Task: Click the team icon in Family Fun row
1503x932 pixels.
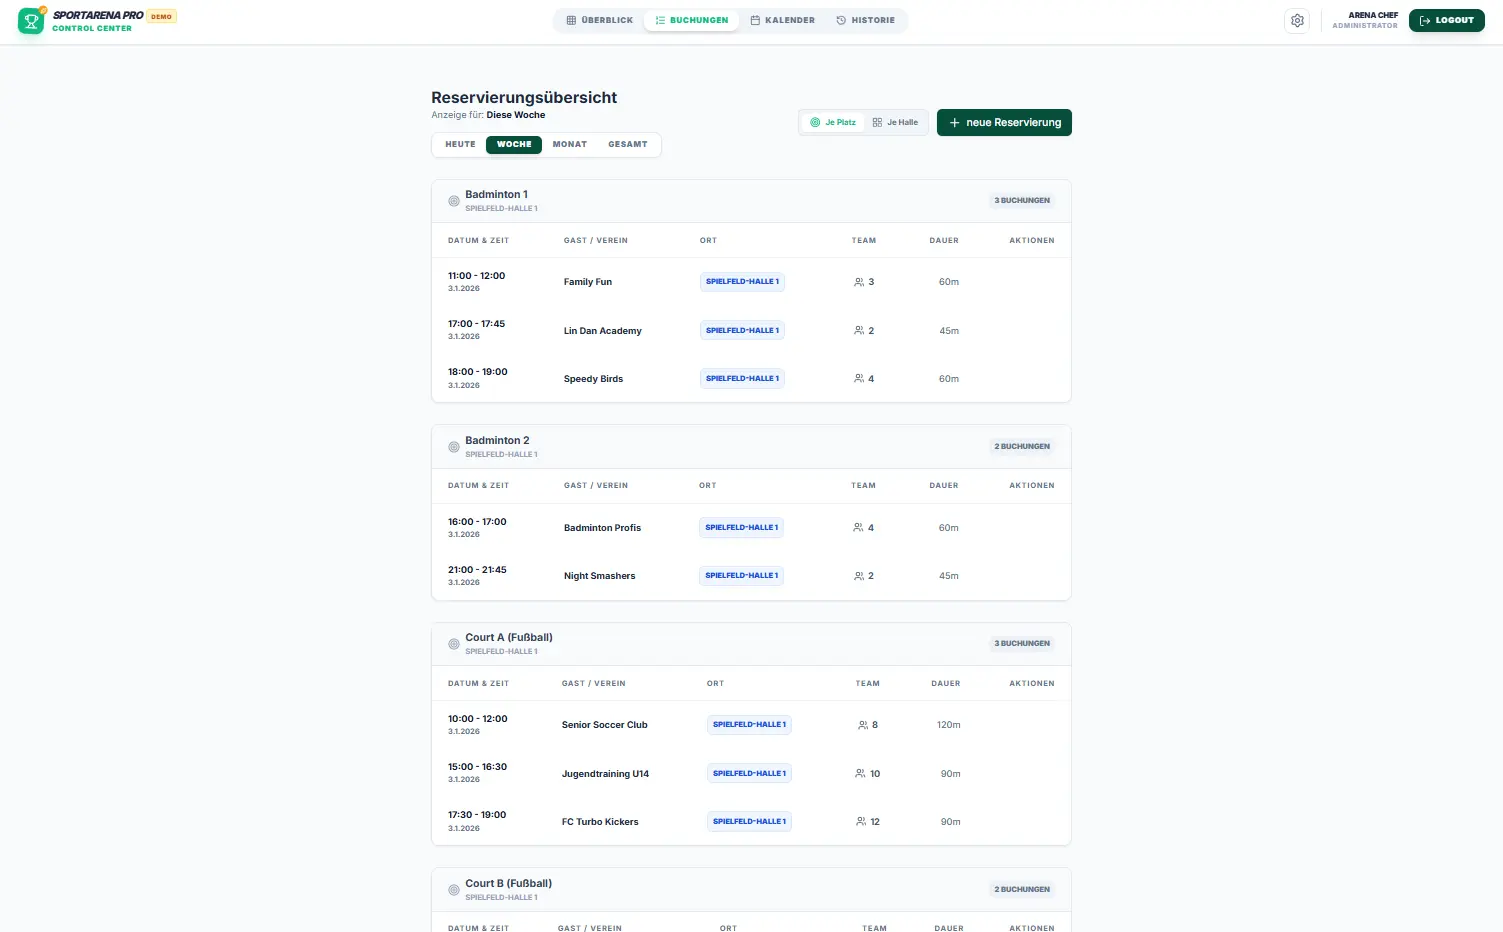Action: pyautogui.click(x=858, y=282)
